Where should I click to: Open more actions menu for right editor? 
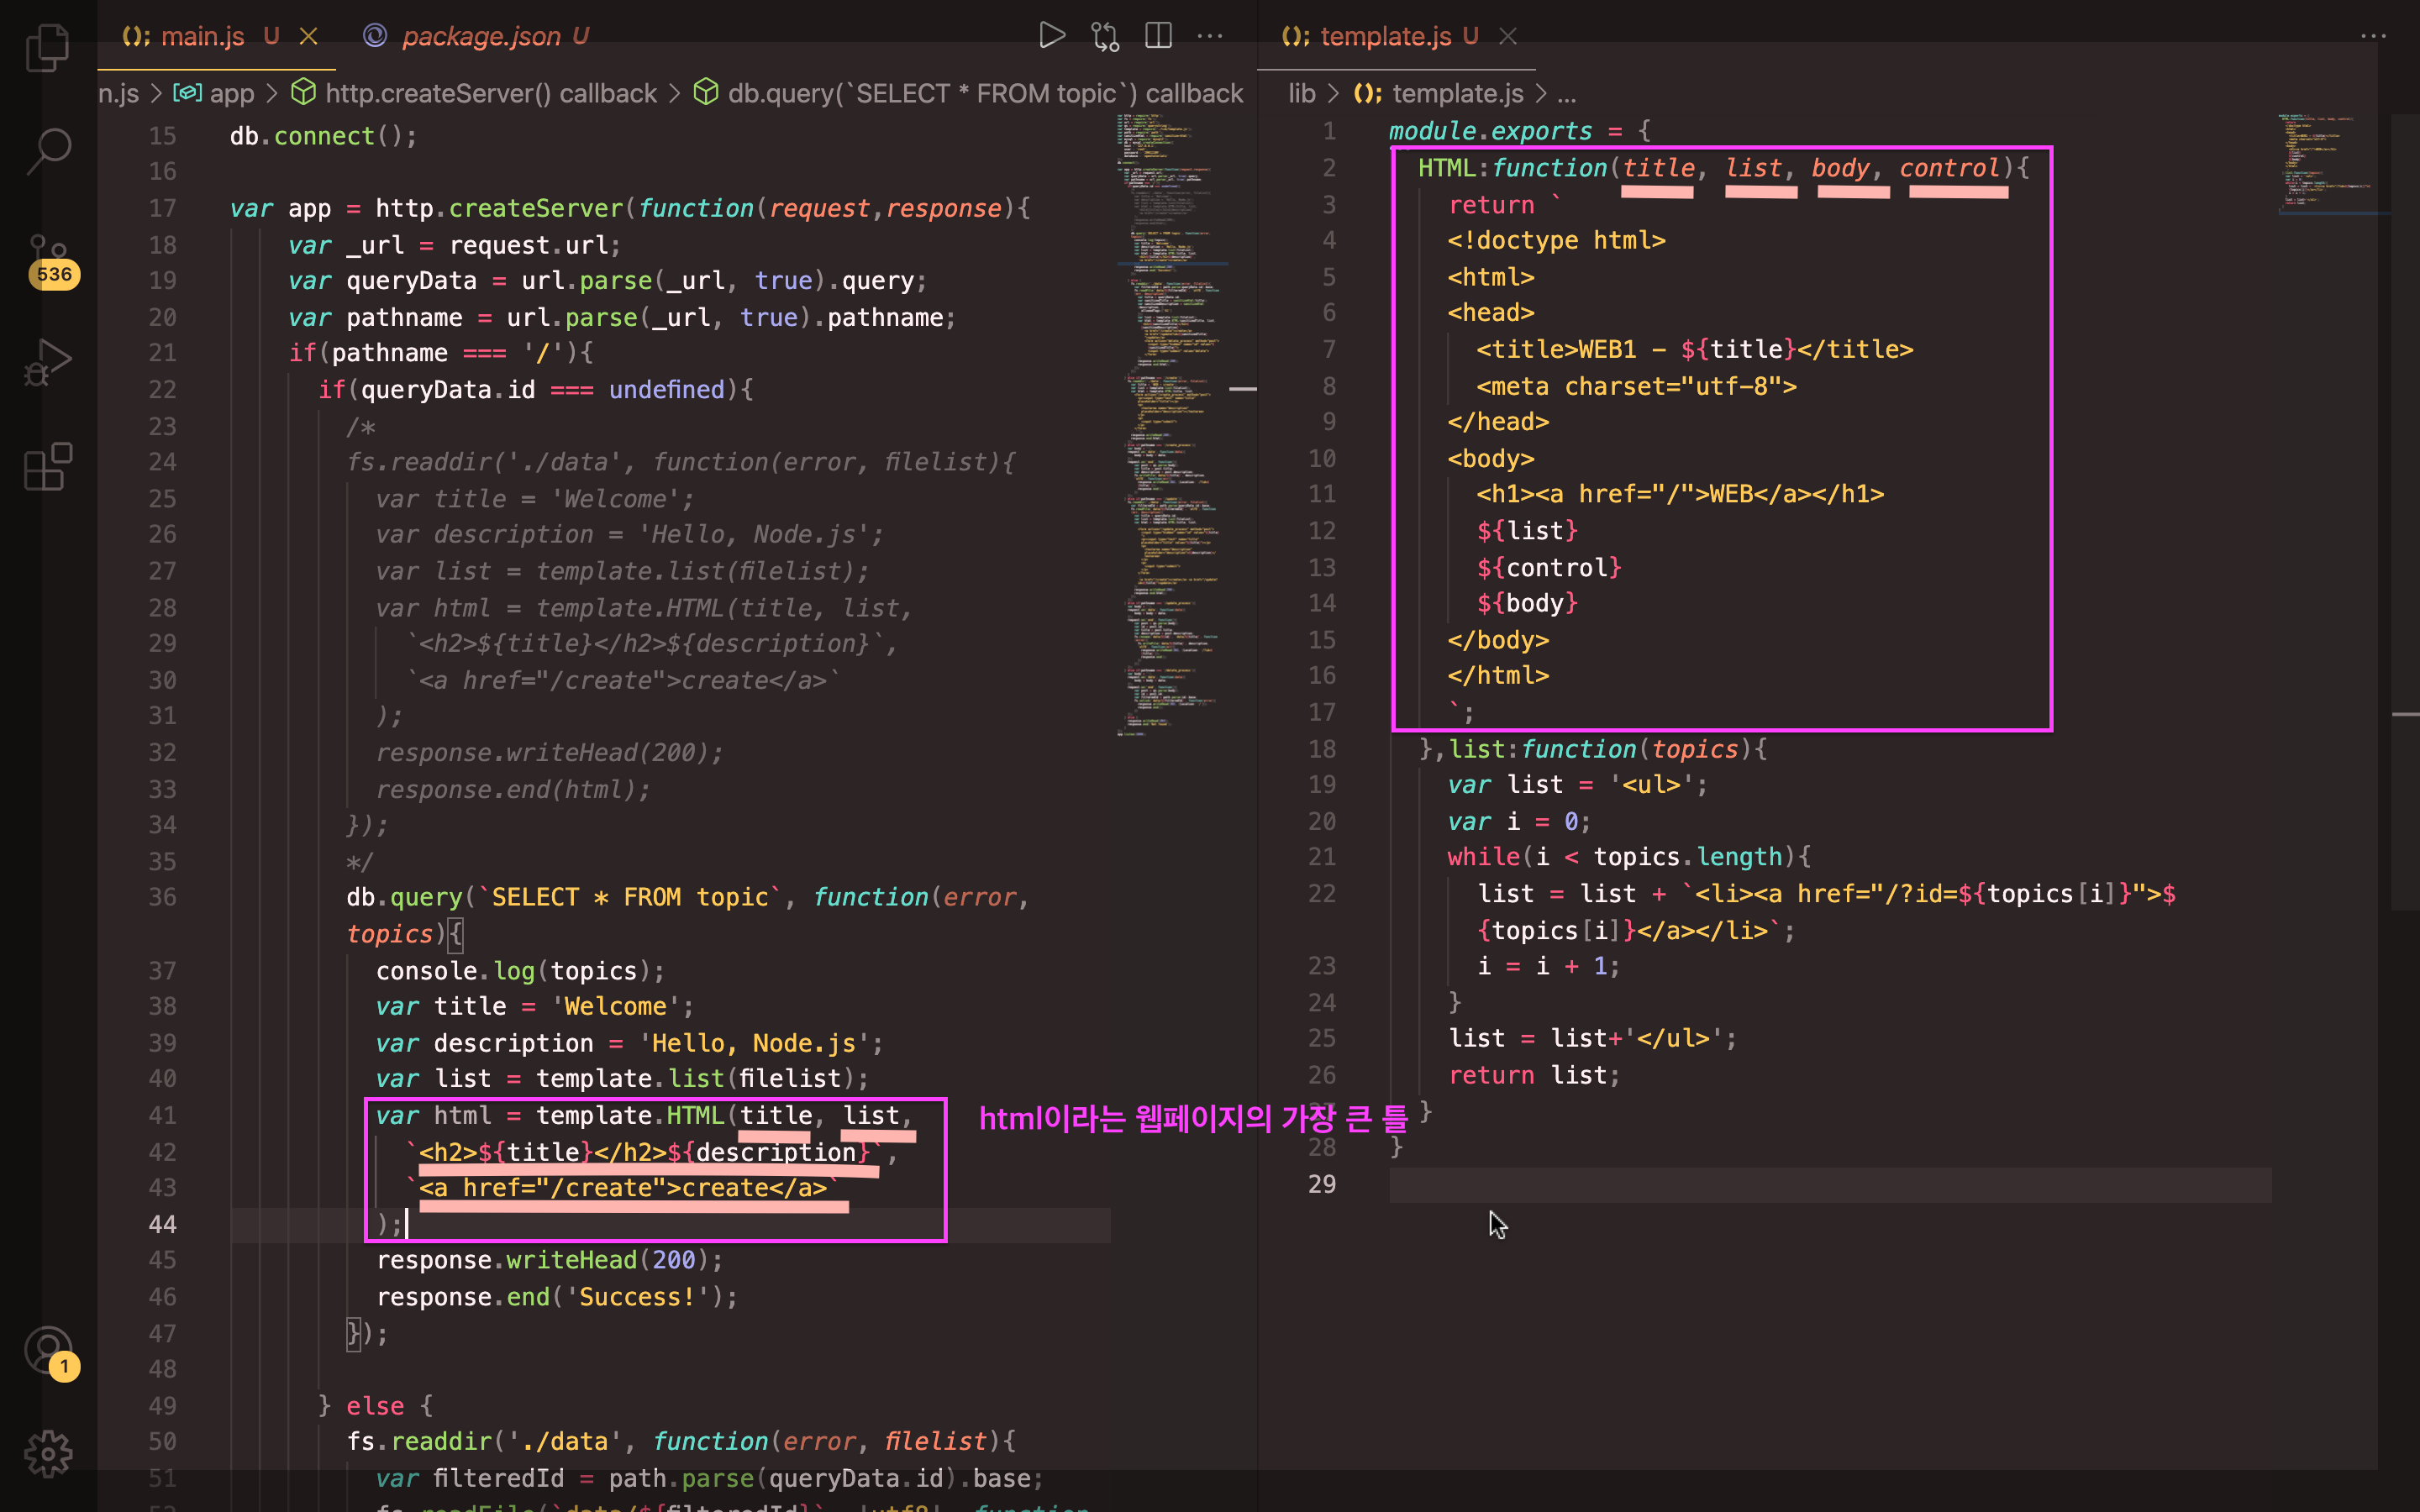click(2373, 36)
